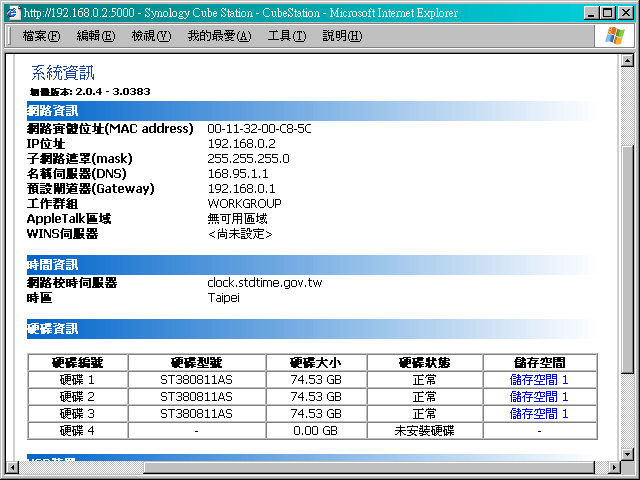Click ST380811AS model in 硬碟 1 row
This screenshot has width=640, height=480.
[196, 380]
